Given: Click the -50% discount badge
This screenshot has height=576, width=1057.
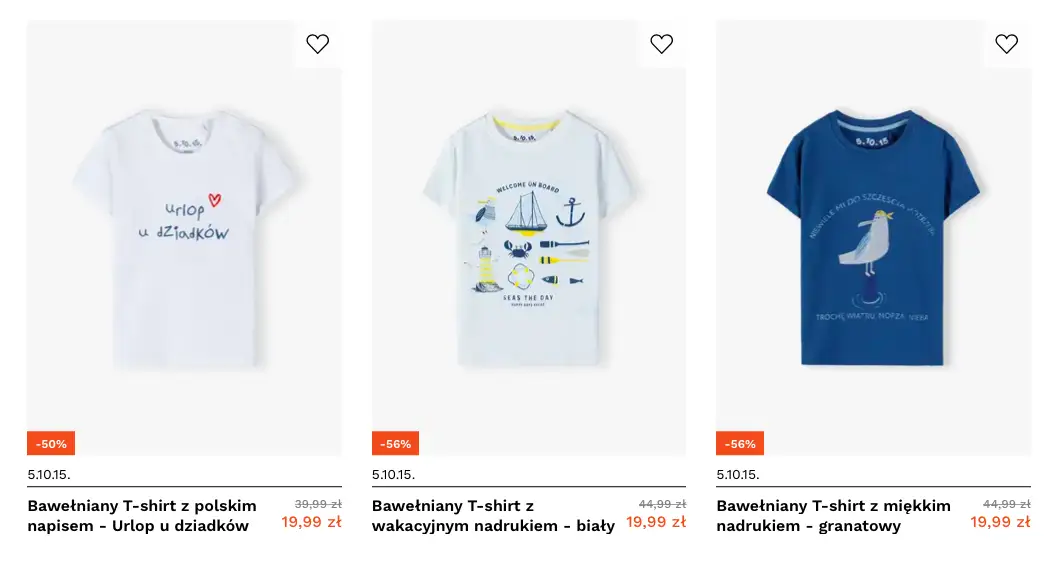Looking at the screenshot, I should 51,443.
